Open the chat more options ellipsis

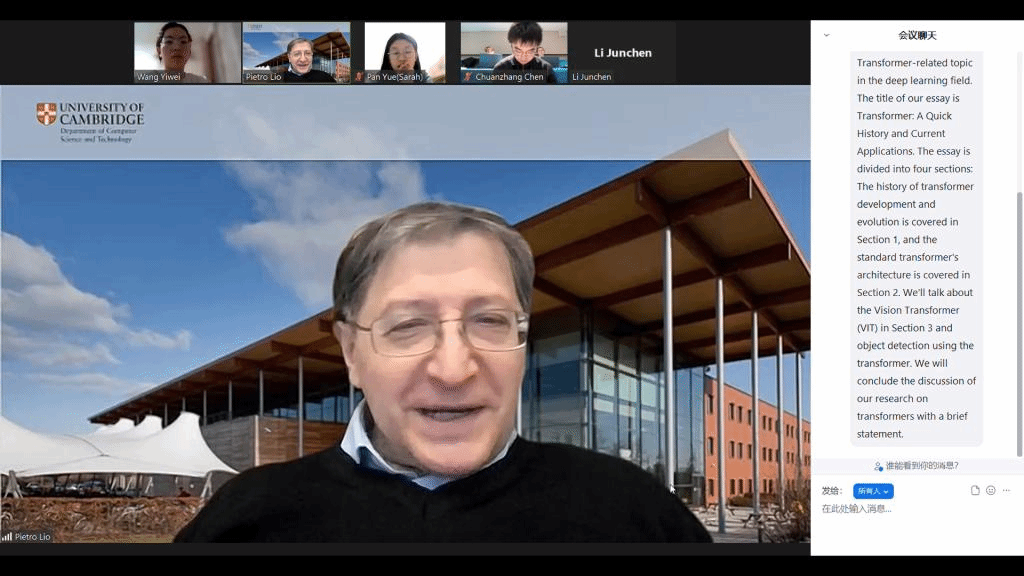tap(1006, 490)
